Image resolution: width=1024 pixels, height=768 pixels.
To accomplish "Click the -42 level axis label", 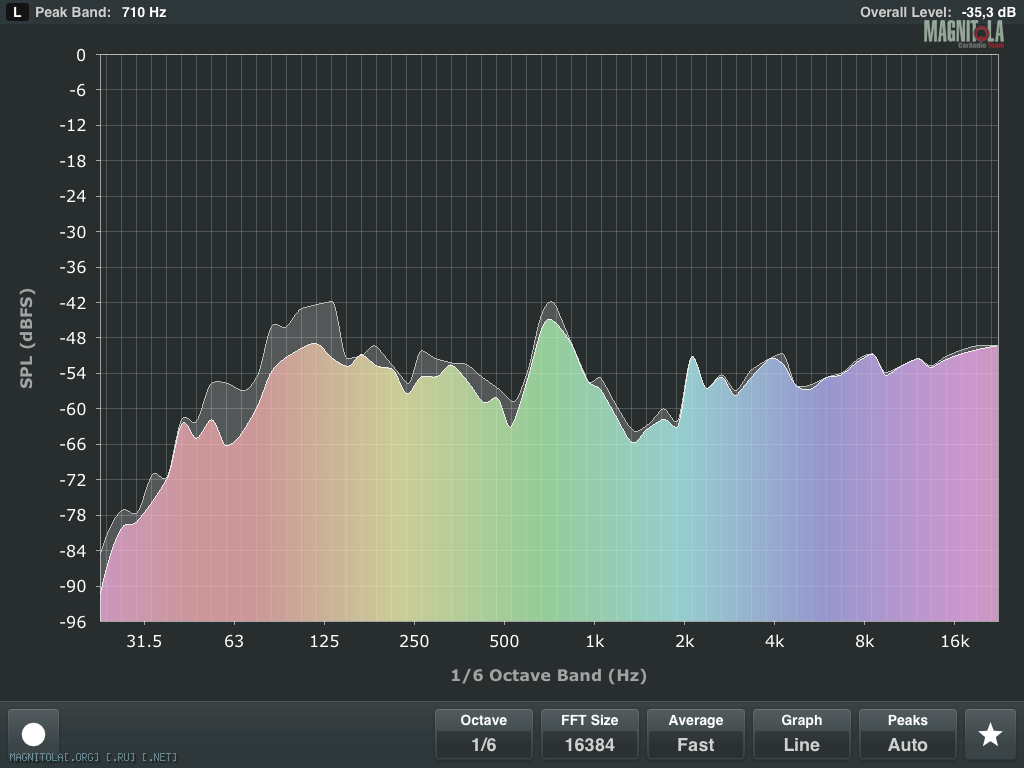I will click(72, 303).
